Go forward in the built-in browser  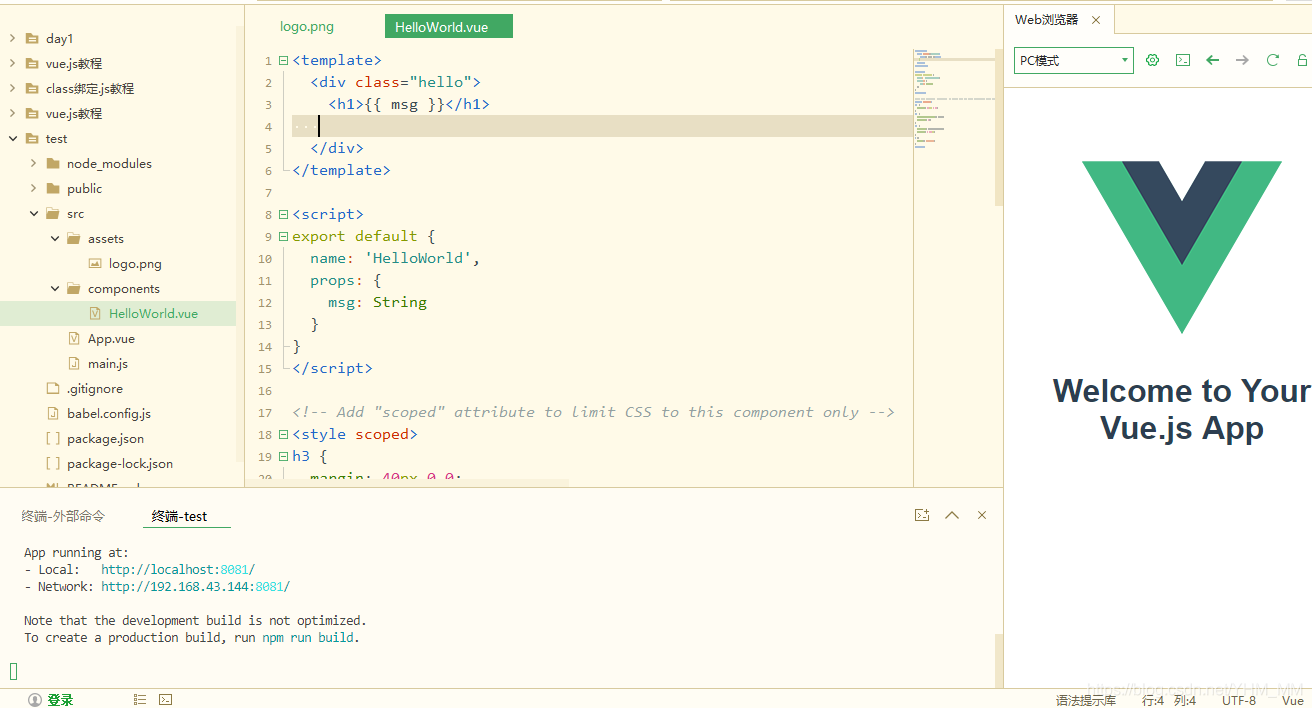[x=1242, y=60]
